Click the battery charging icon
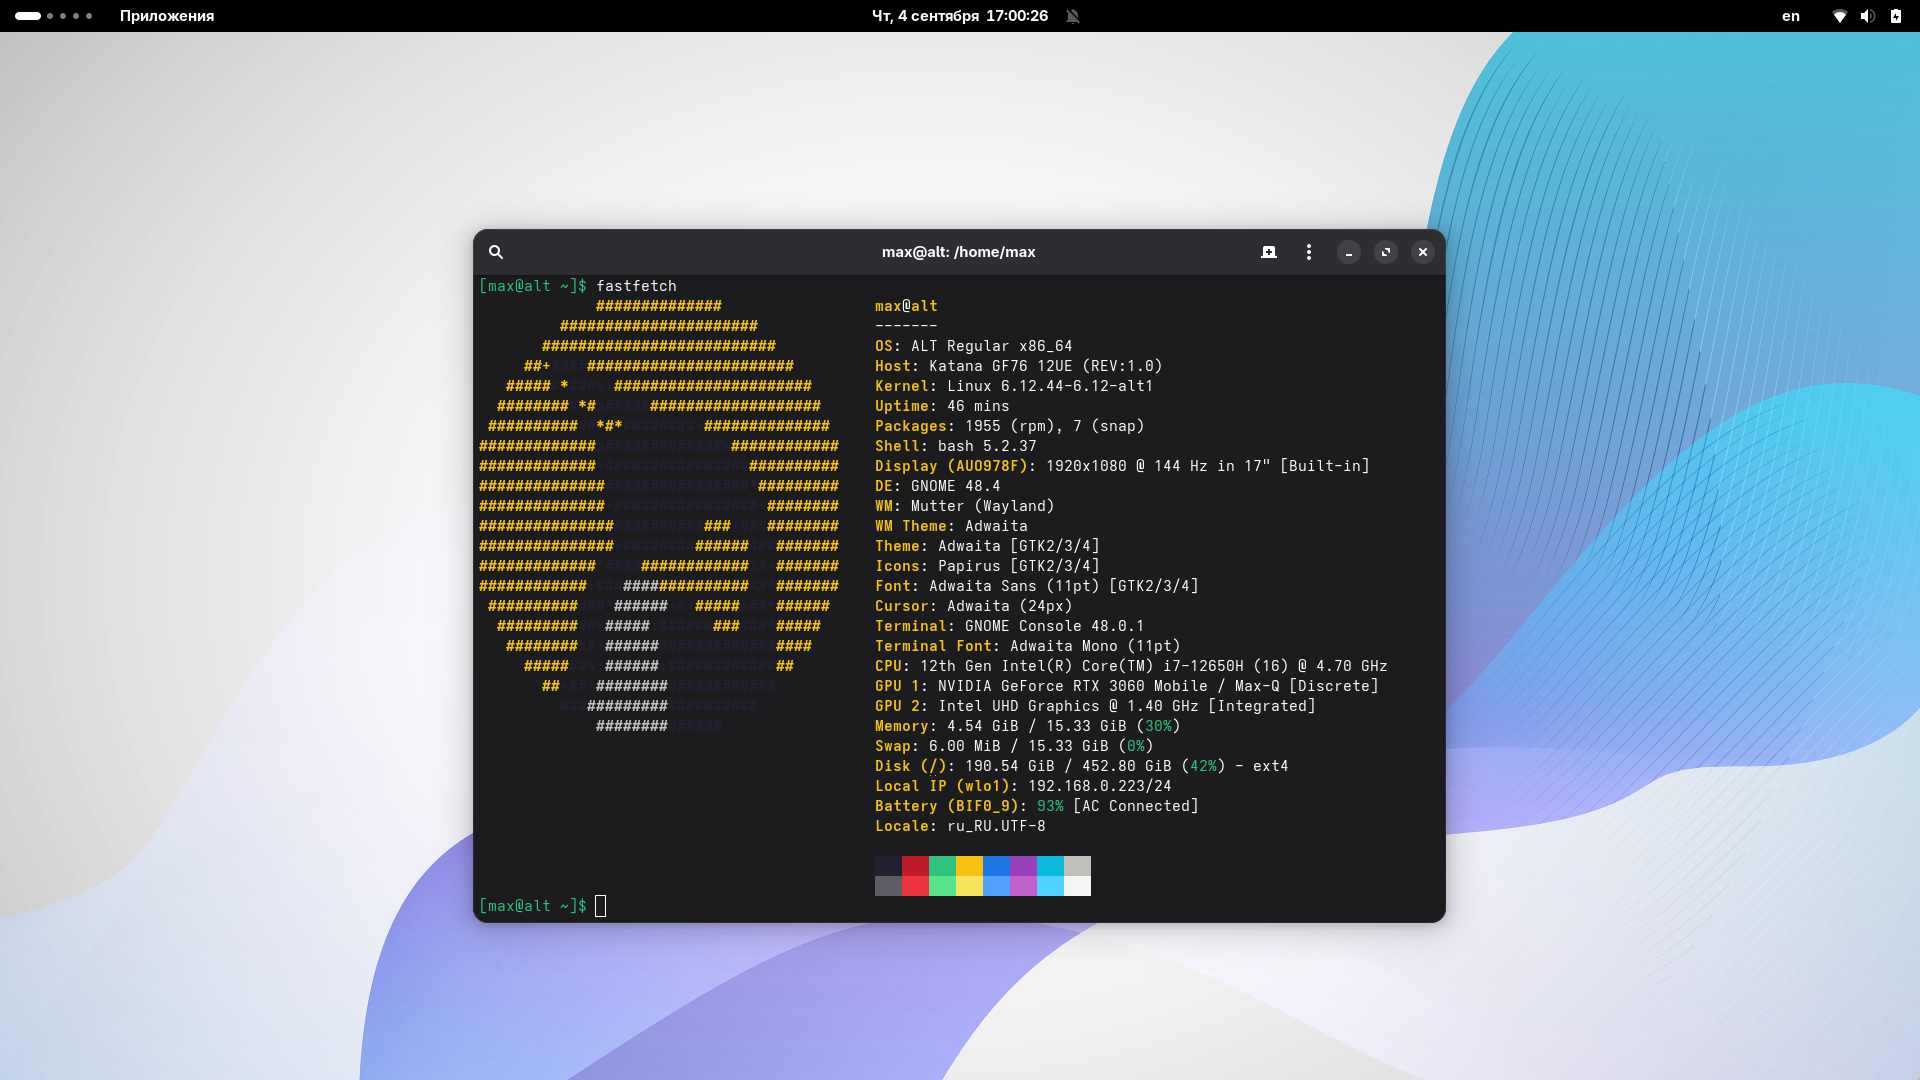 pyautogui.click(x=1896, y=16)
